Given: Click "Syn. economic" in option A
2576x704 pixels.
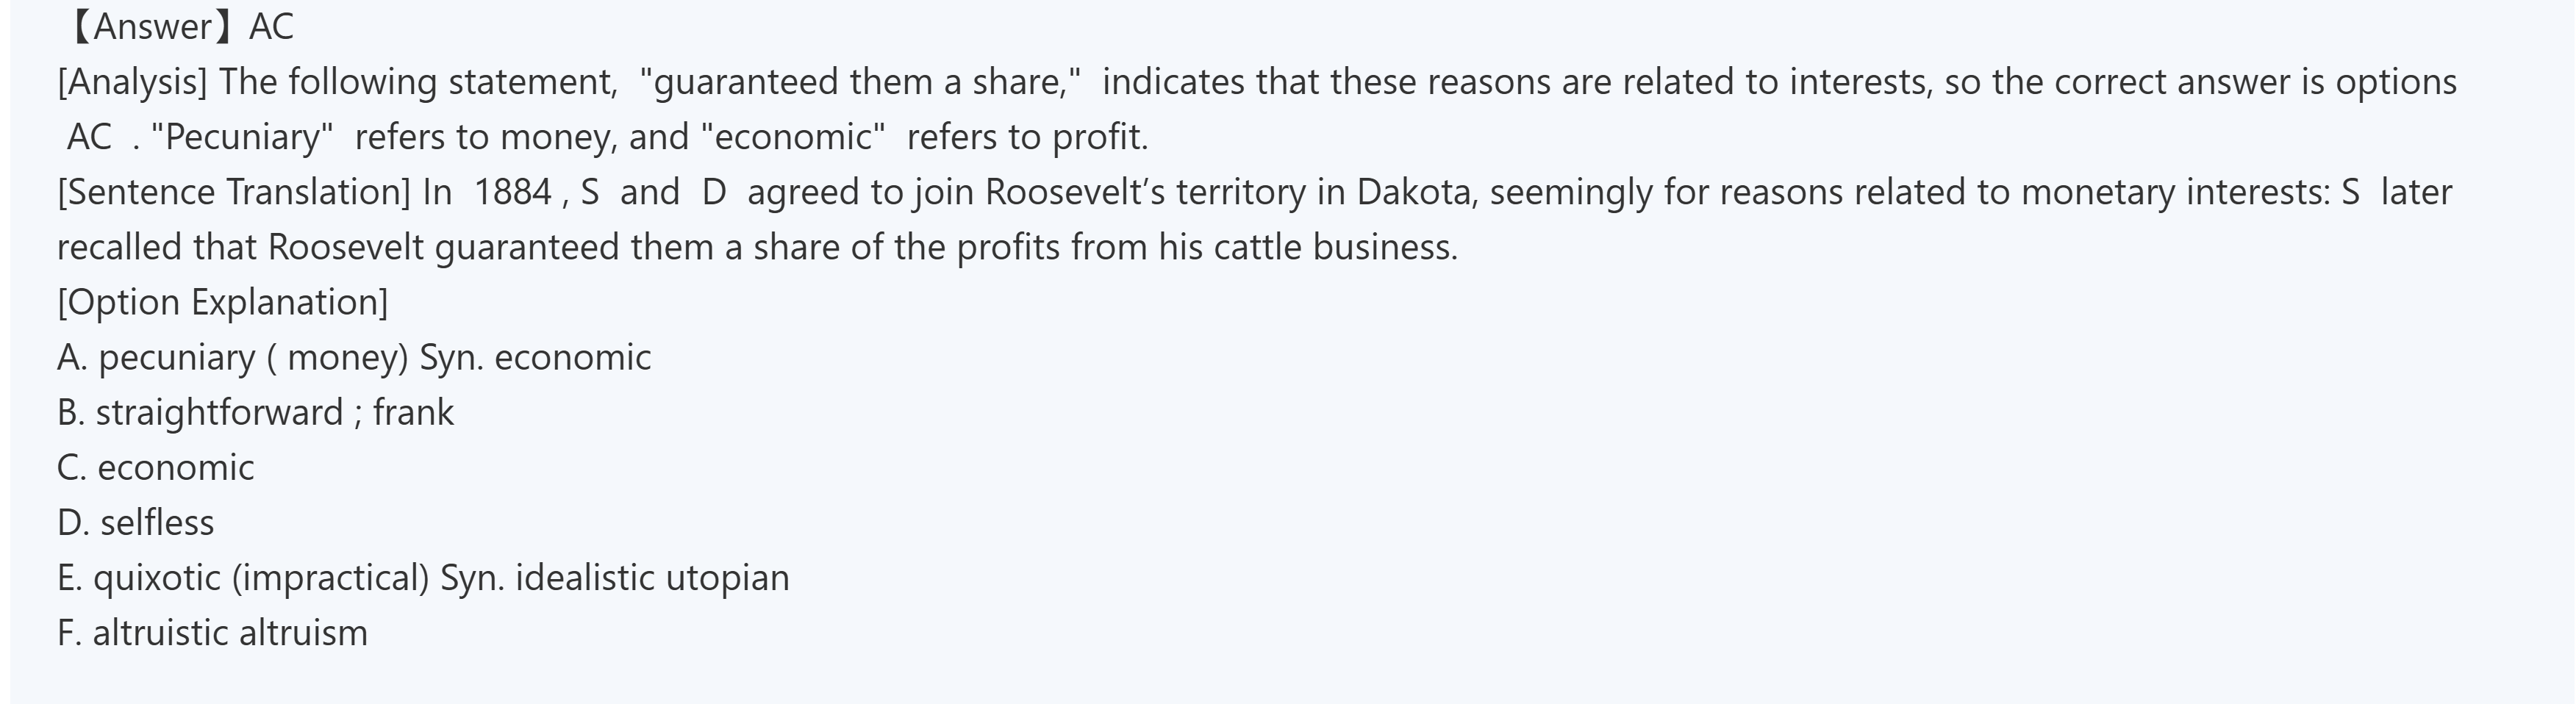Looking at the screenshot, I should pyautogui.click(x=535, y=357).
